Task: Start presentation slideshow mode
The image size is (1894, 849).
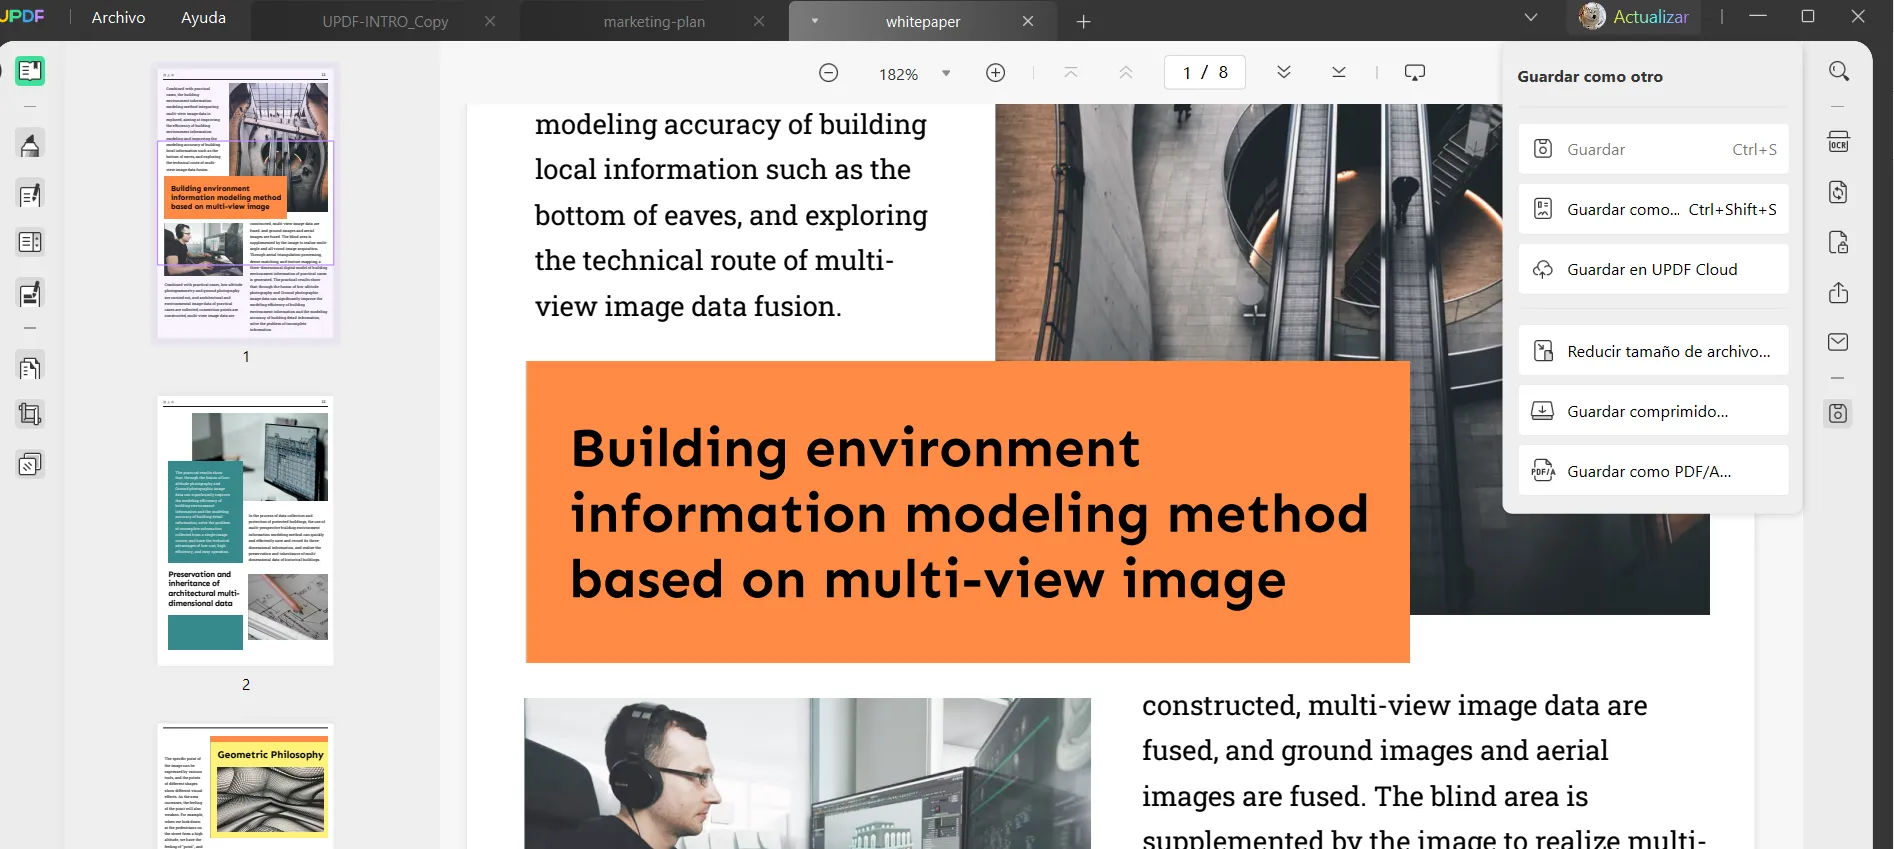Action: point(1414,72)
